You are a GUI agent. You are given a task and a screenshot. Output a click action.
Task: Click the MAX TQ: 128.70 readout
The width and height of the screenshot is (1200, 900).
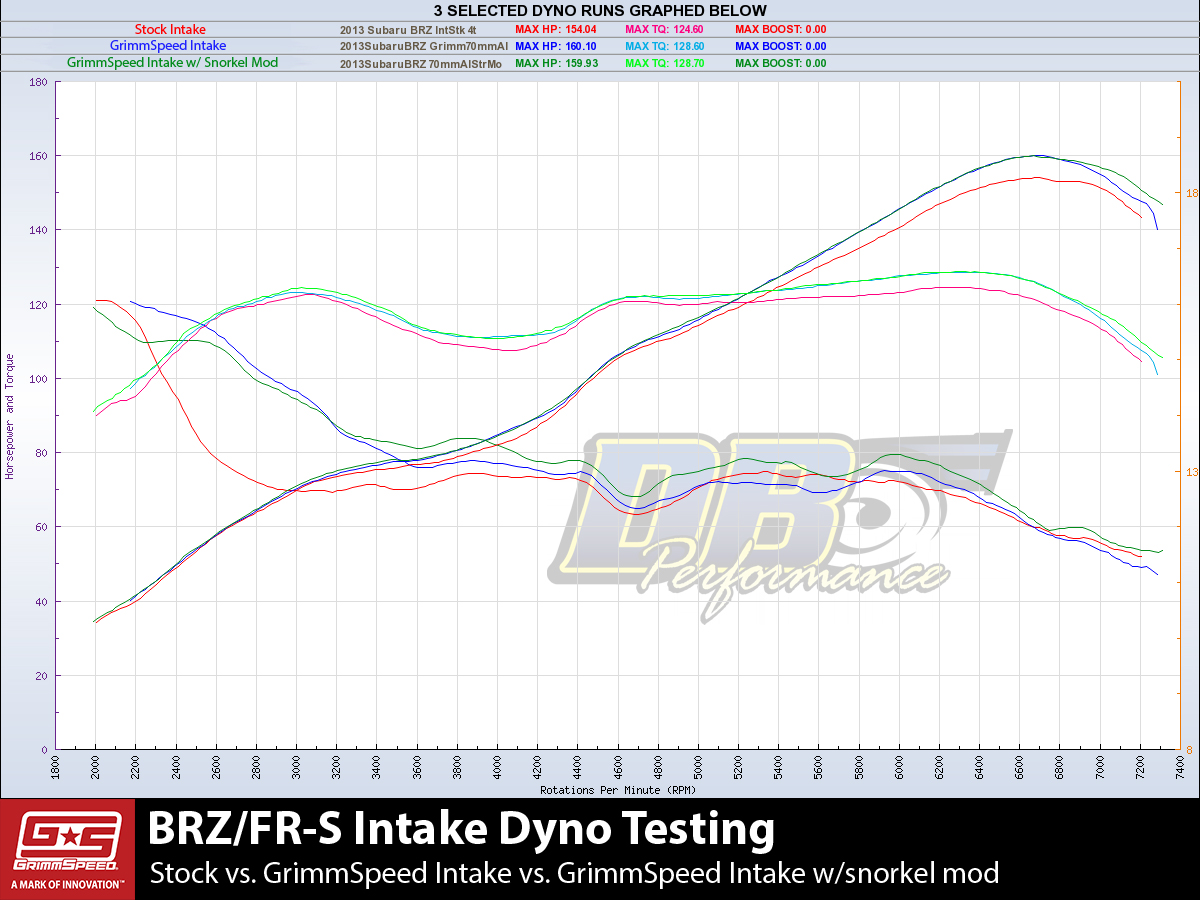(663, 63)
